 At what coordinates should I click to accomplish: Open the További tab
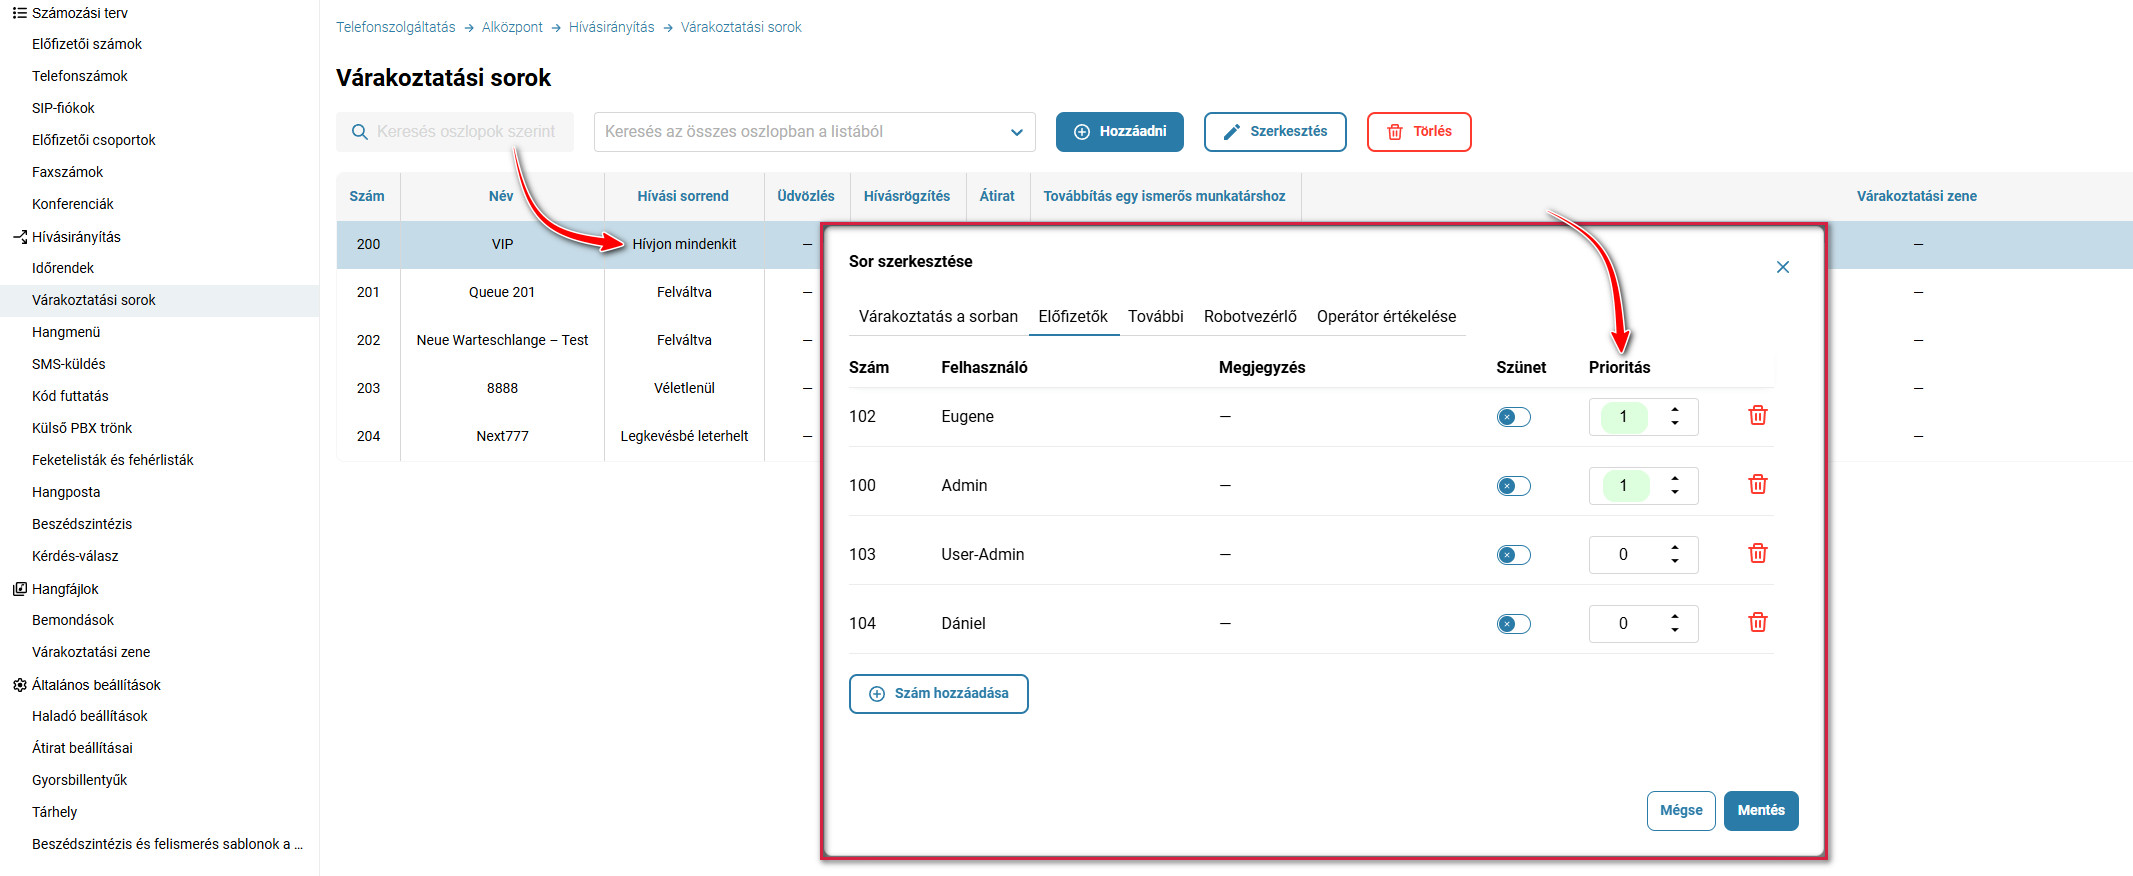[1155, 316]
